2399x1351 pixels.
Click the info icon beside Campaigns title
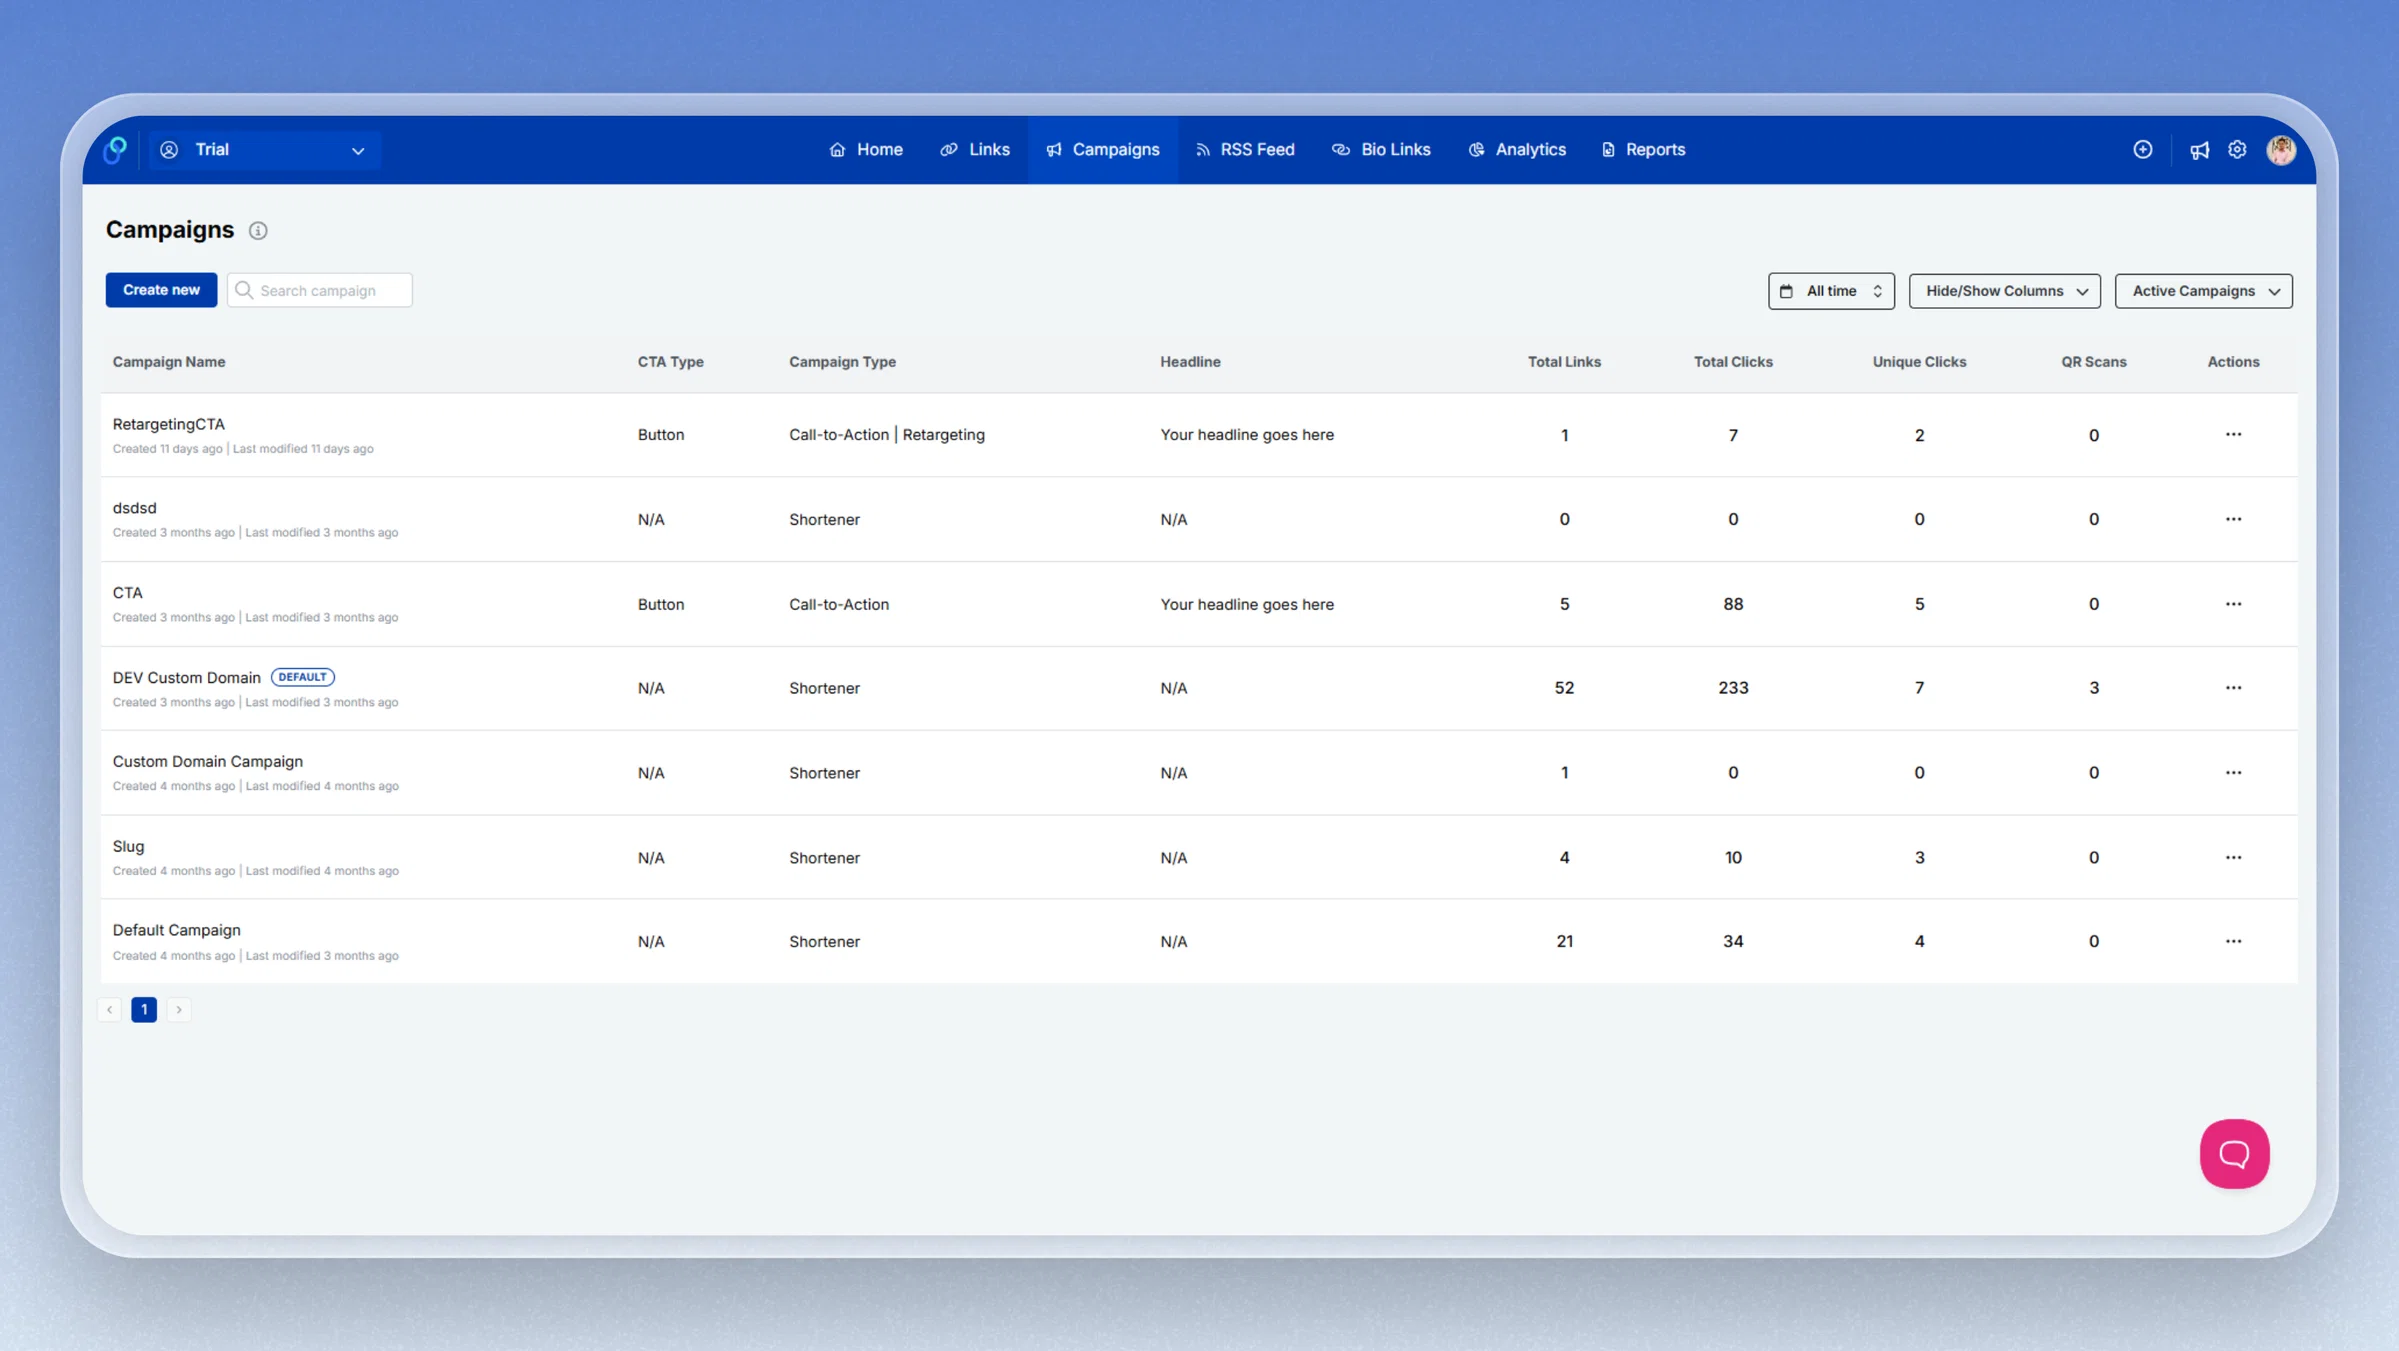coord(258,231)
